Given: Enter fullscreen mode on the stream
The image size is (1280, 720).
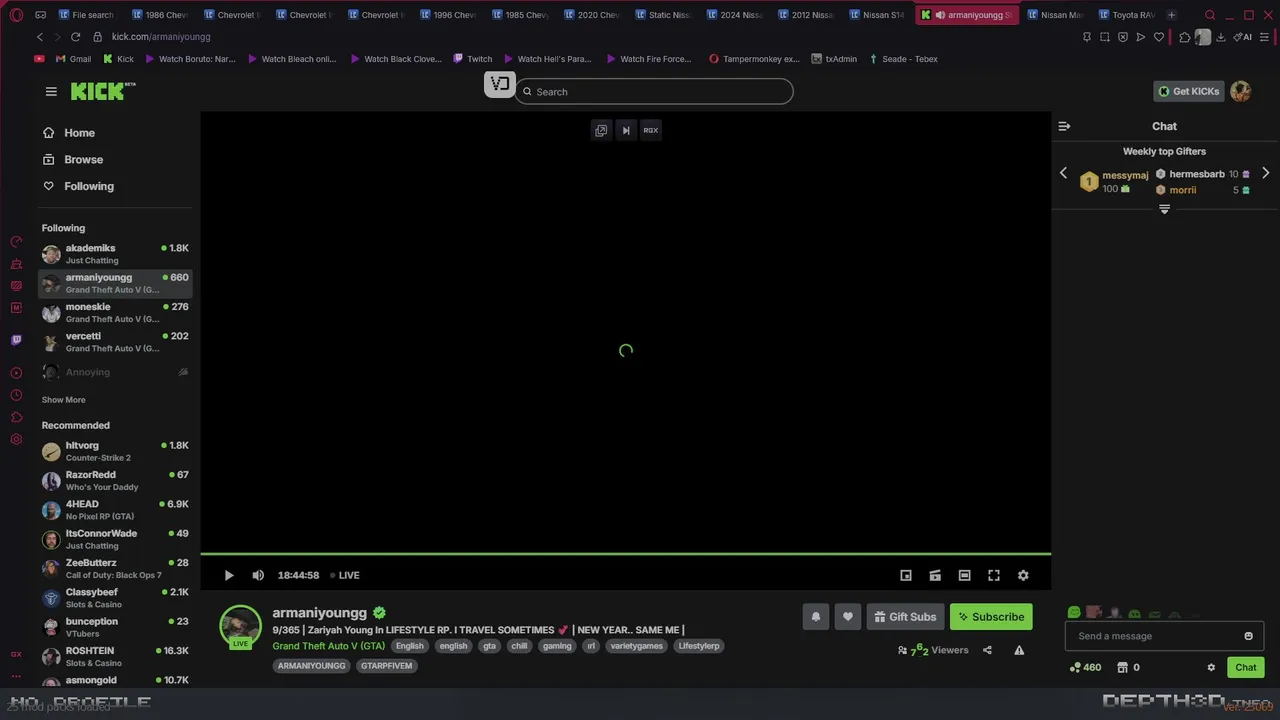Looking at the screenshot, I should tap(994, 575).
